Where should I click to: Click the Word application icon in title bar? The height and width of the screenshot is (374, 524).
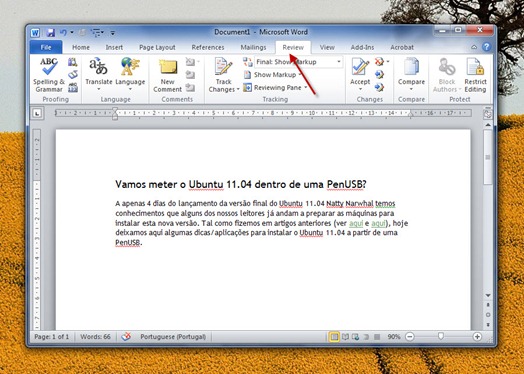[x=35, y=33]
